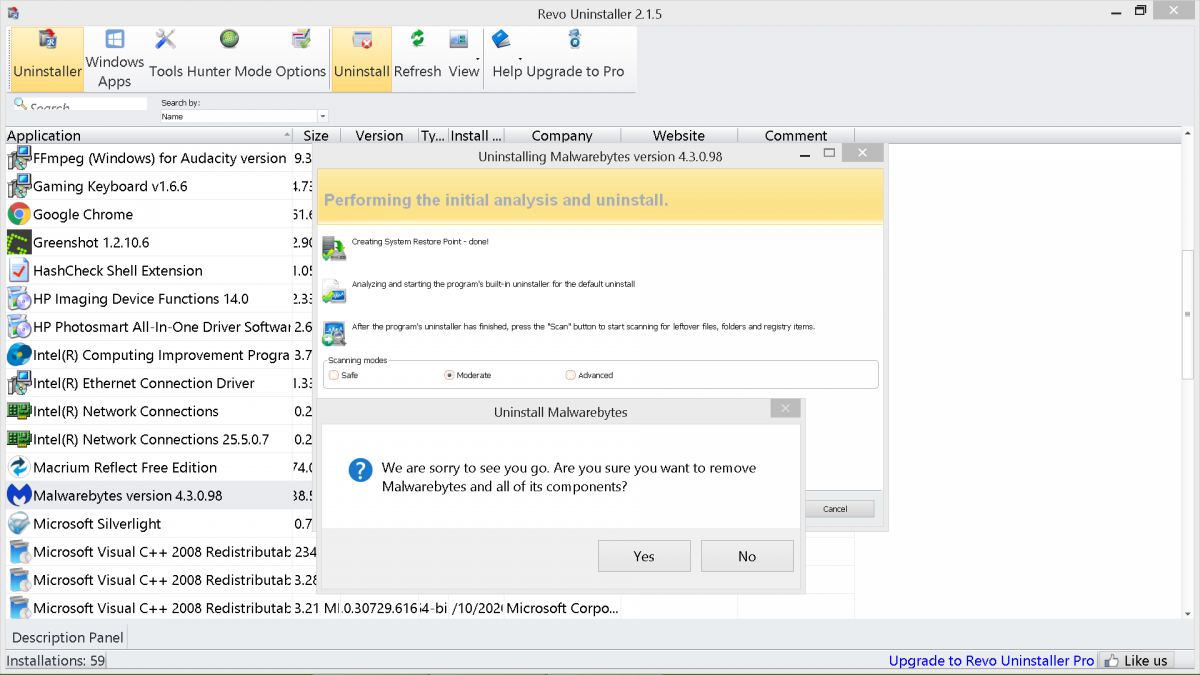This screenshot has width=1200, height=675.
Task: Click the Creating System Restore Point icon
Action: pyautogui.click(x=334, y=249)
